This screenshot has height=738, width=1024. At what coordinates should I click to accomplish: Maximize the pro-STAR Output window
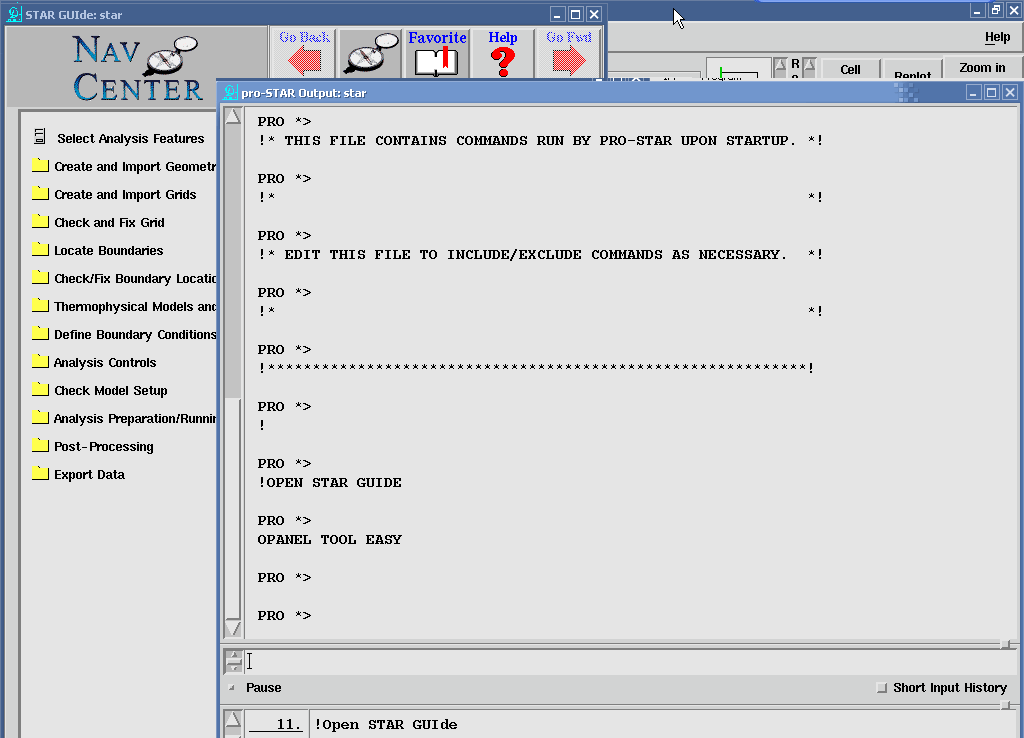991,93
